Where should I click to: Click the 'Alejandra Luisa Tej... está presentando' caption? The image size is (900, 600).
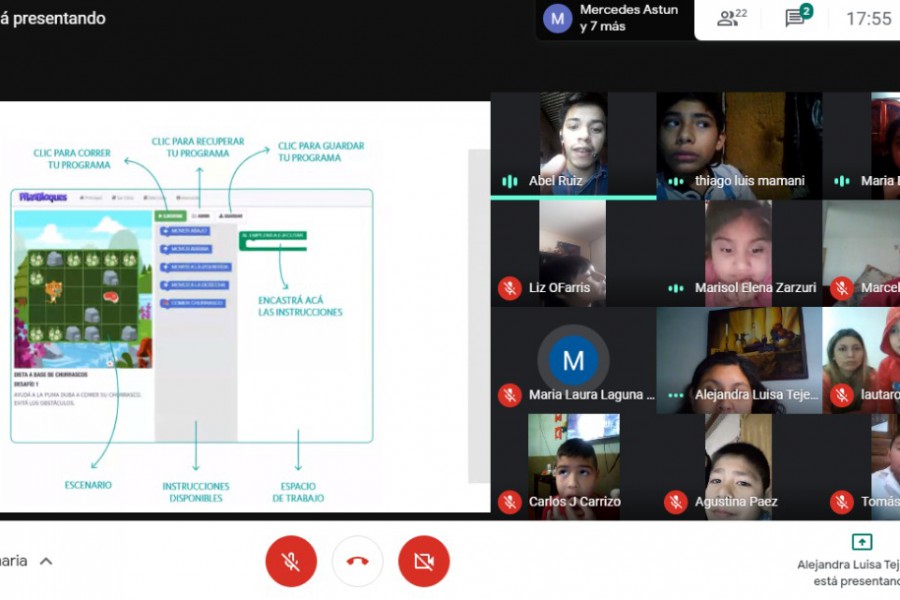(x=848, y=573)
